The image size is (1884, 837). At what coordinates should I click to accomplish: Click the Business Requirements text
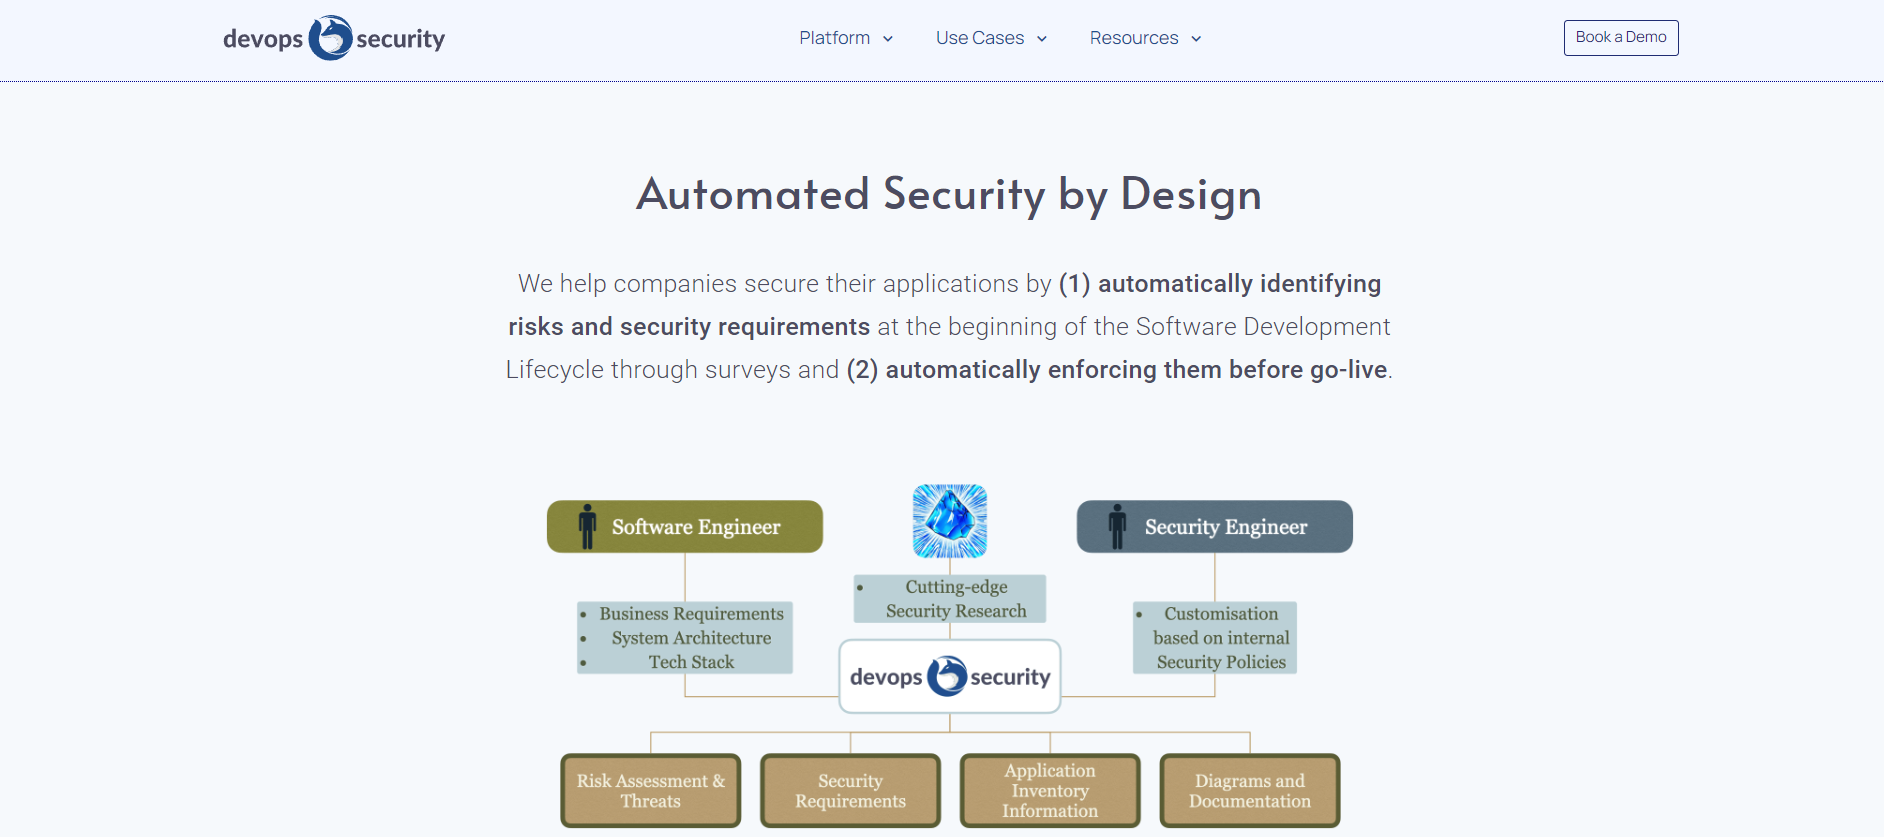692,614
